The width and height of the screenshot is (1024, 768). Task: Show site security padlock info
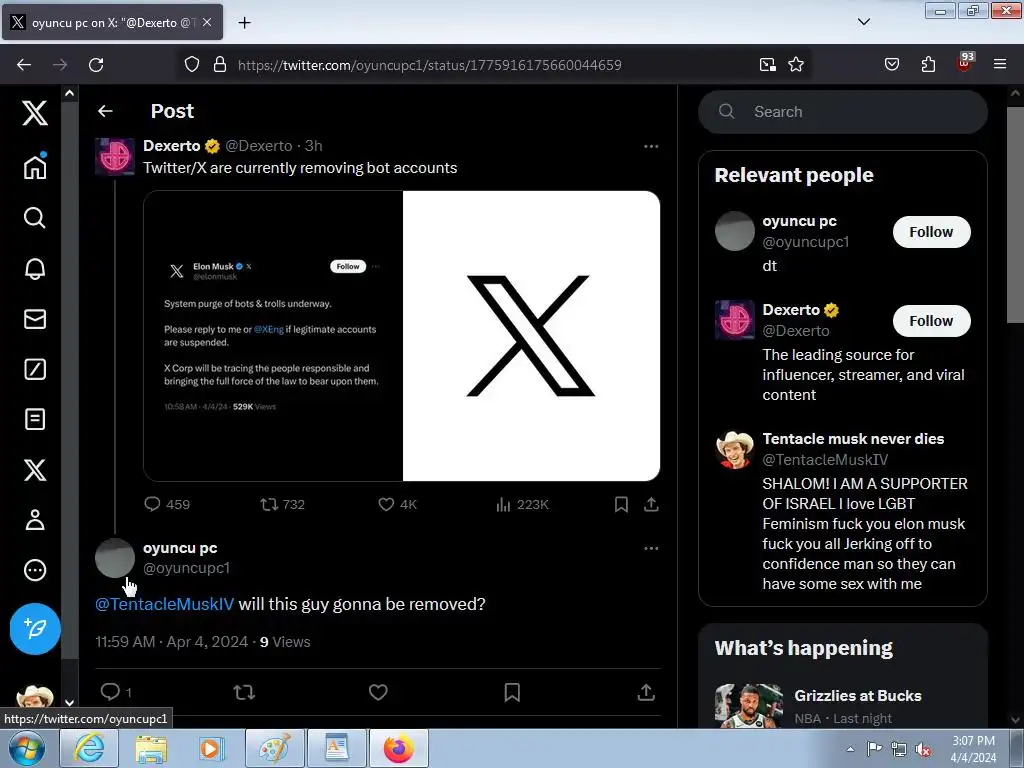pos(220,64)
